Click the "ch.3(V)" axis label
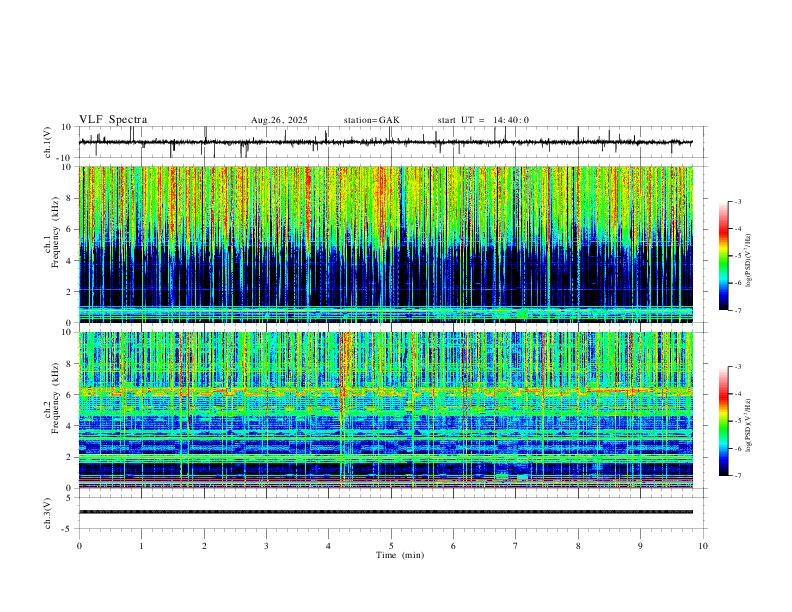792x612 pixels. click(48, 513)
